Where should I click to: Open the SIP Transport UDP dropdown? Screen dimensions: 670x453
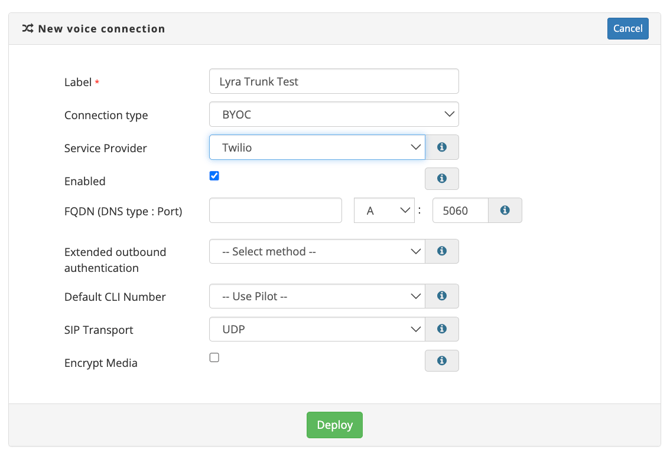coord(316,329)
